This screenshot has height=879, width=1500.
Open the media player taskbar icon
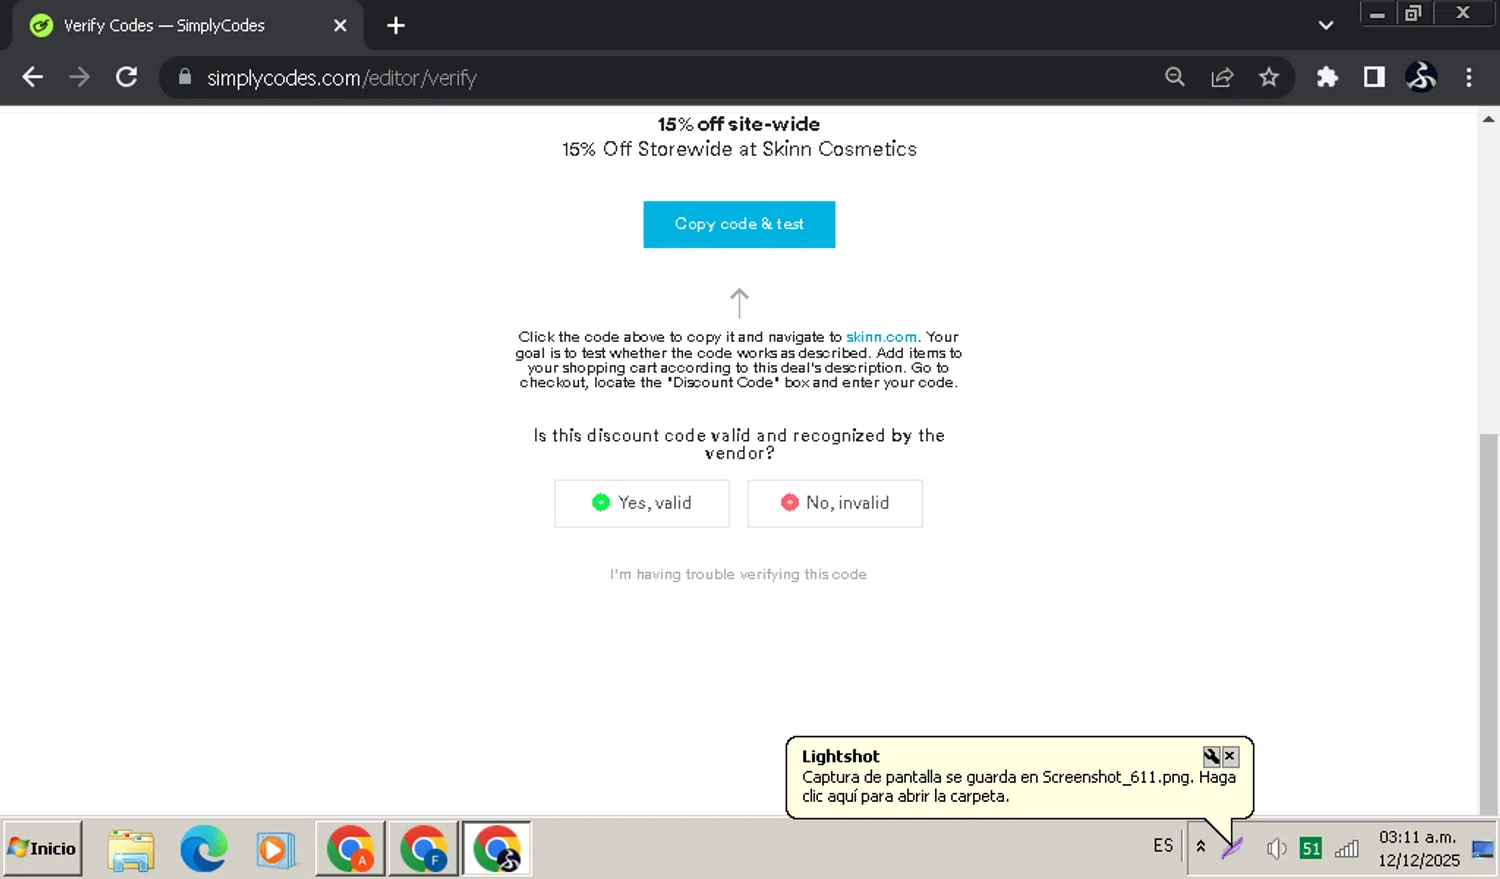click(275, 850)
